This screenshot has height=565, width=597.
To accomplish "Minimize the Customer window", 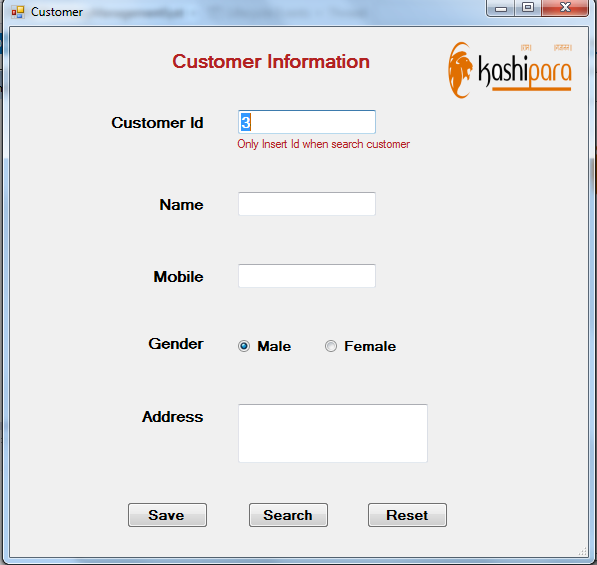I will click(501, 8).
